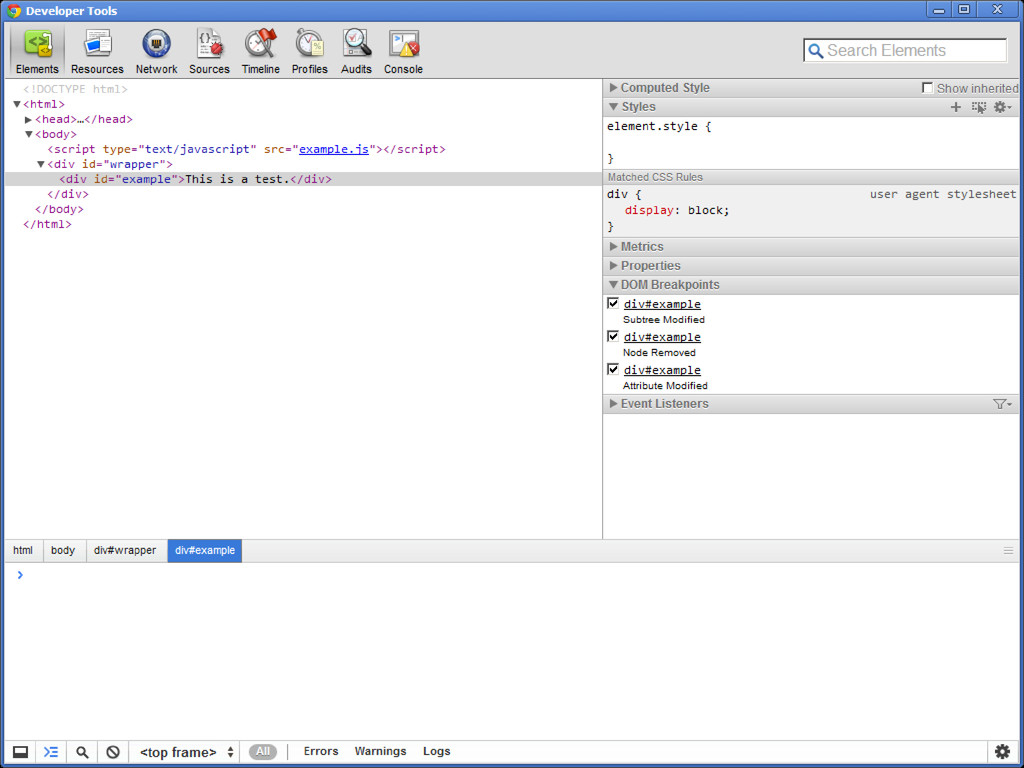Click the closing </body> tag row
This screenshot has height=768, width=1024.
pyautogui.click(x=59, y=209)
